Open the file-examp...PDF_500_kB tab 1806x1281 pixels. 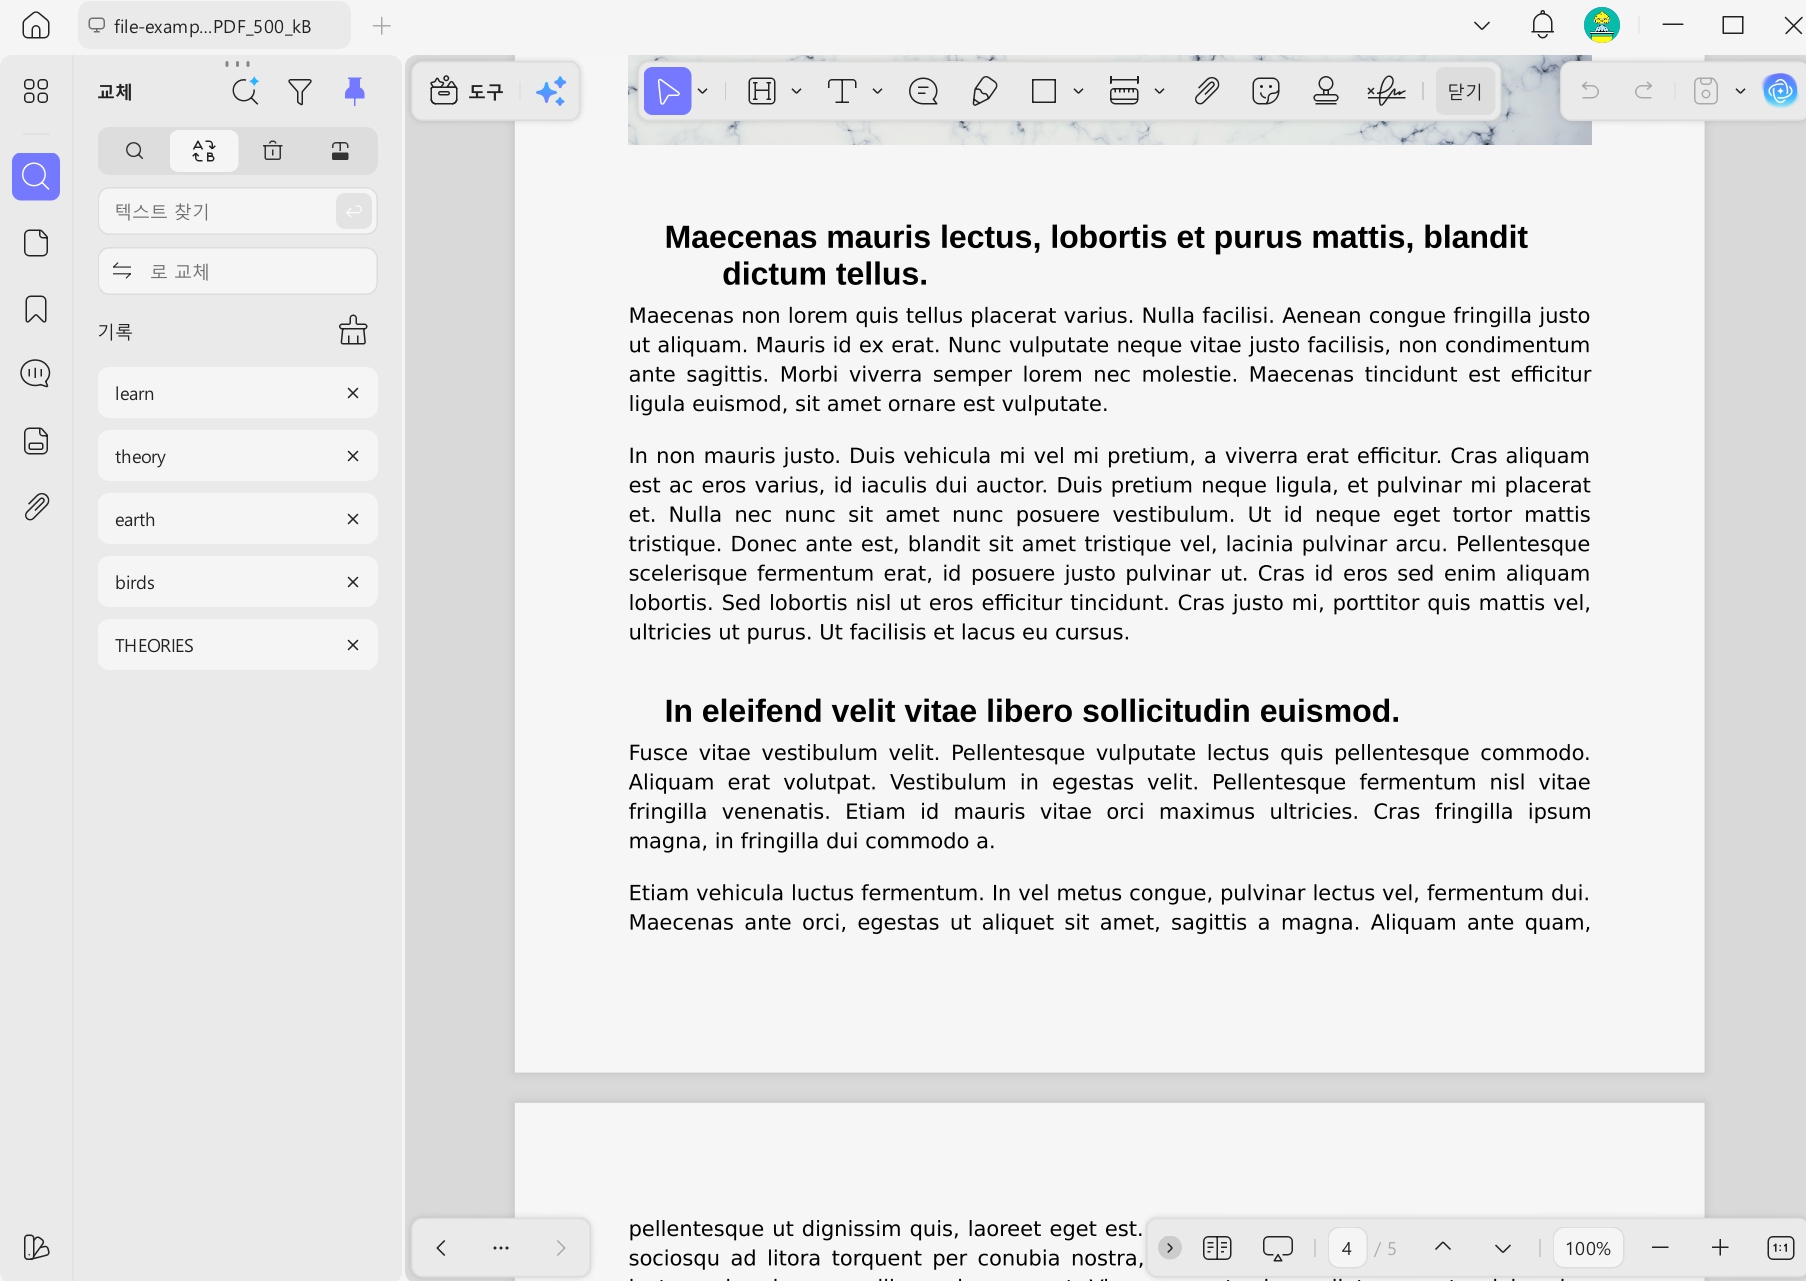pyautogui.click(x=214, y=26)
